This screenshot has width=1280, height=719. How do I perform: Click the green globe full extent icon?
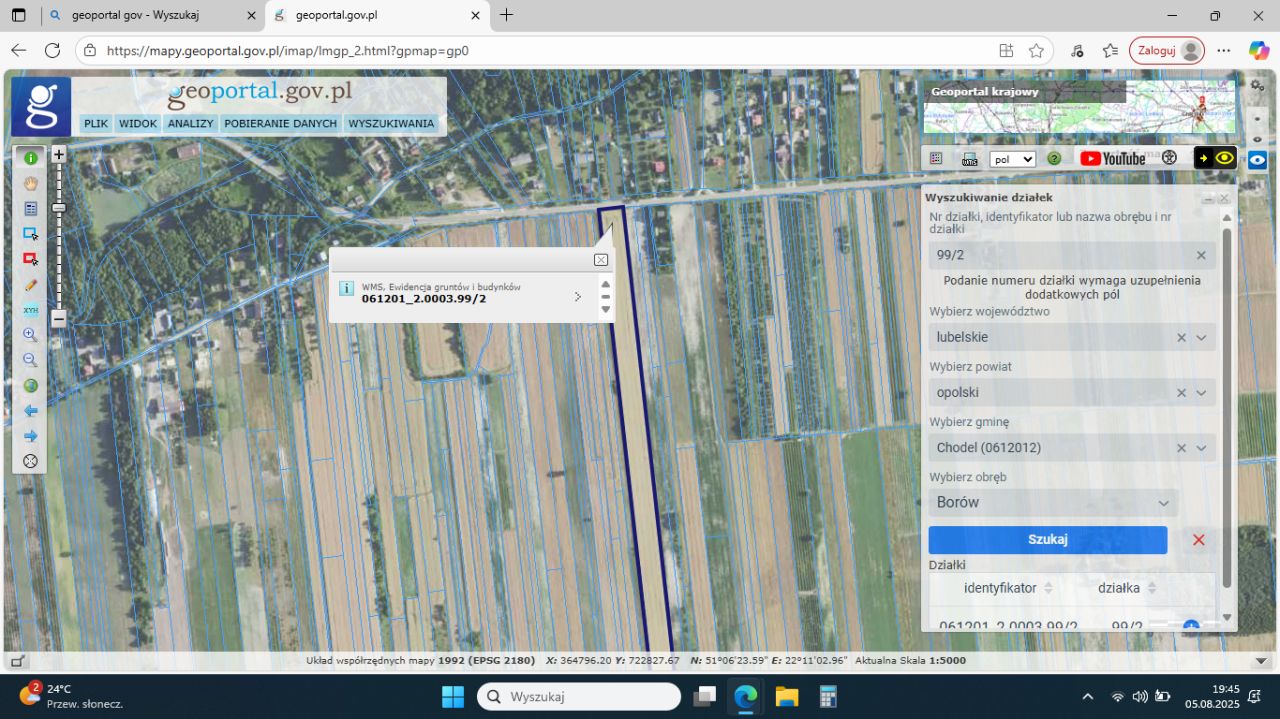(30, 386)
